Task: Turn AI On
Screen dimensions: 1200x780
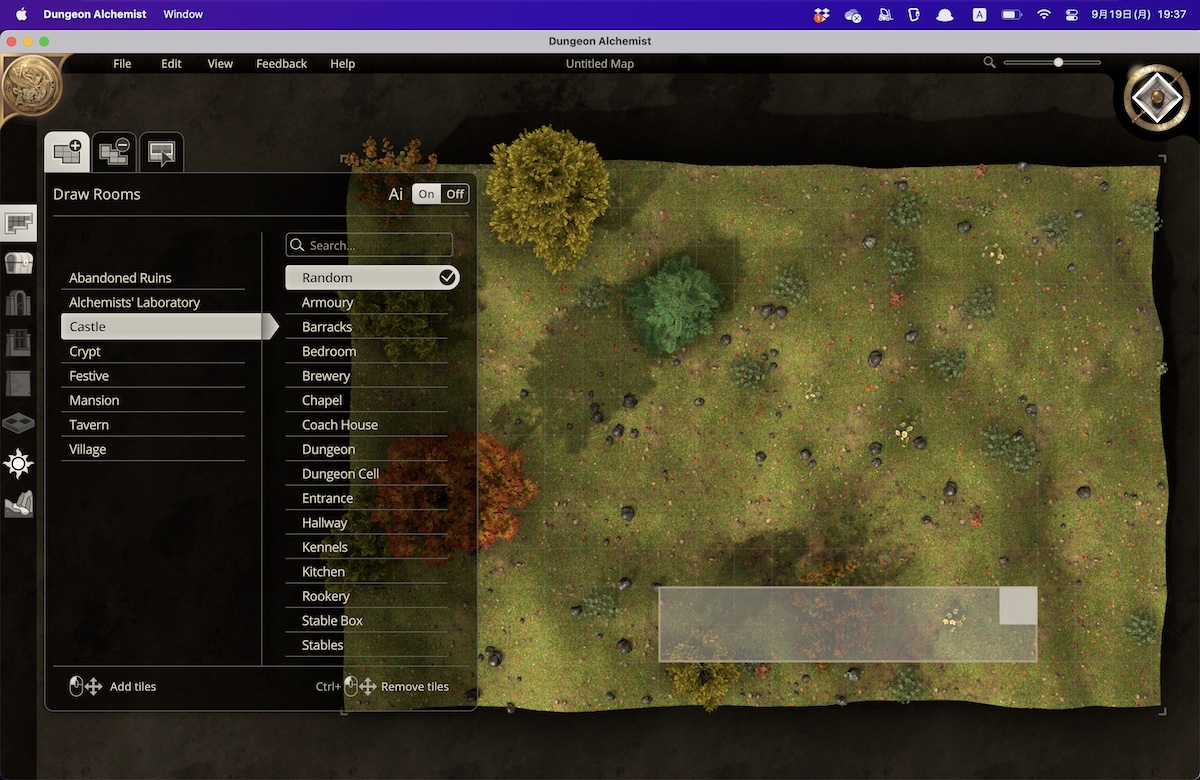Action: point(427,194)
